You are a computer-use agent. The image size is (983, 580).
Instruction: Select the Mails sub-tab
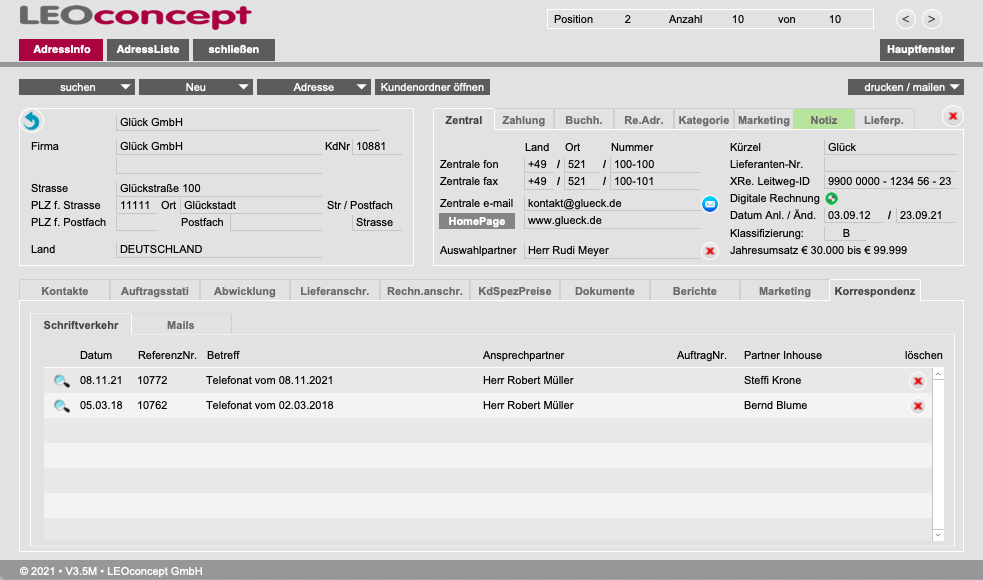pyautogui.click(x=181, y=325)
